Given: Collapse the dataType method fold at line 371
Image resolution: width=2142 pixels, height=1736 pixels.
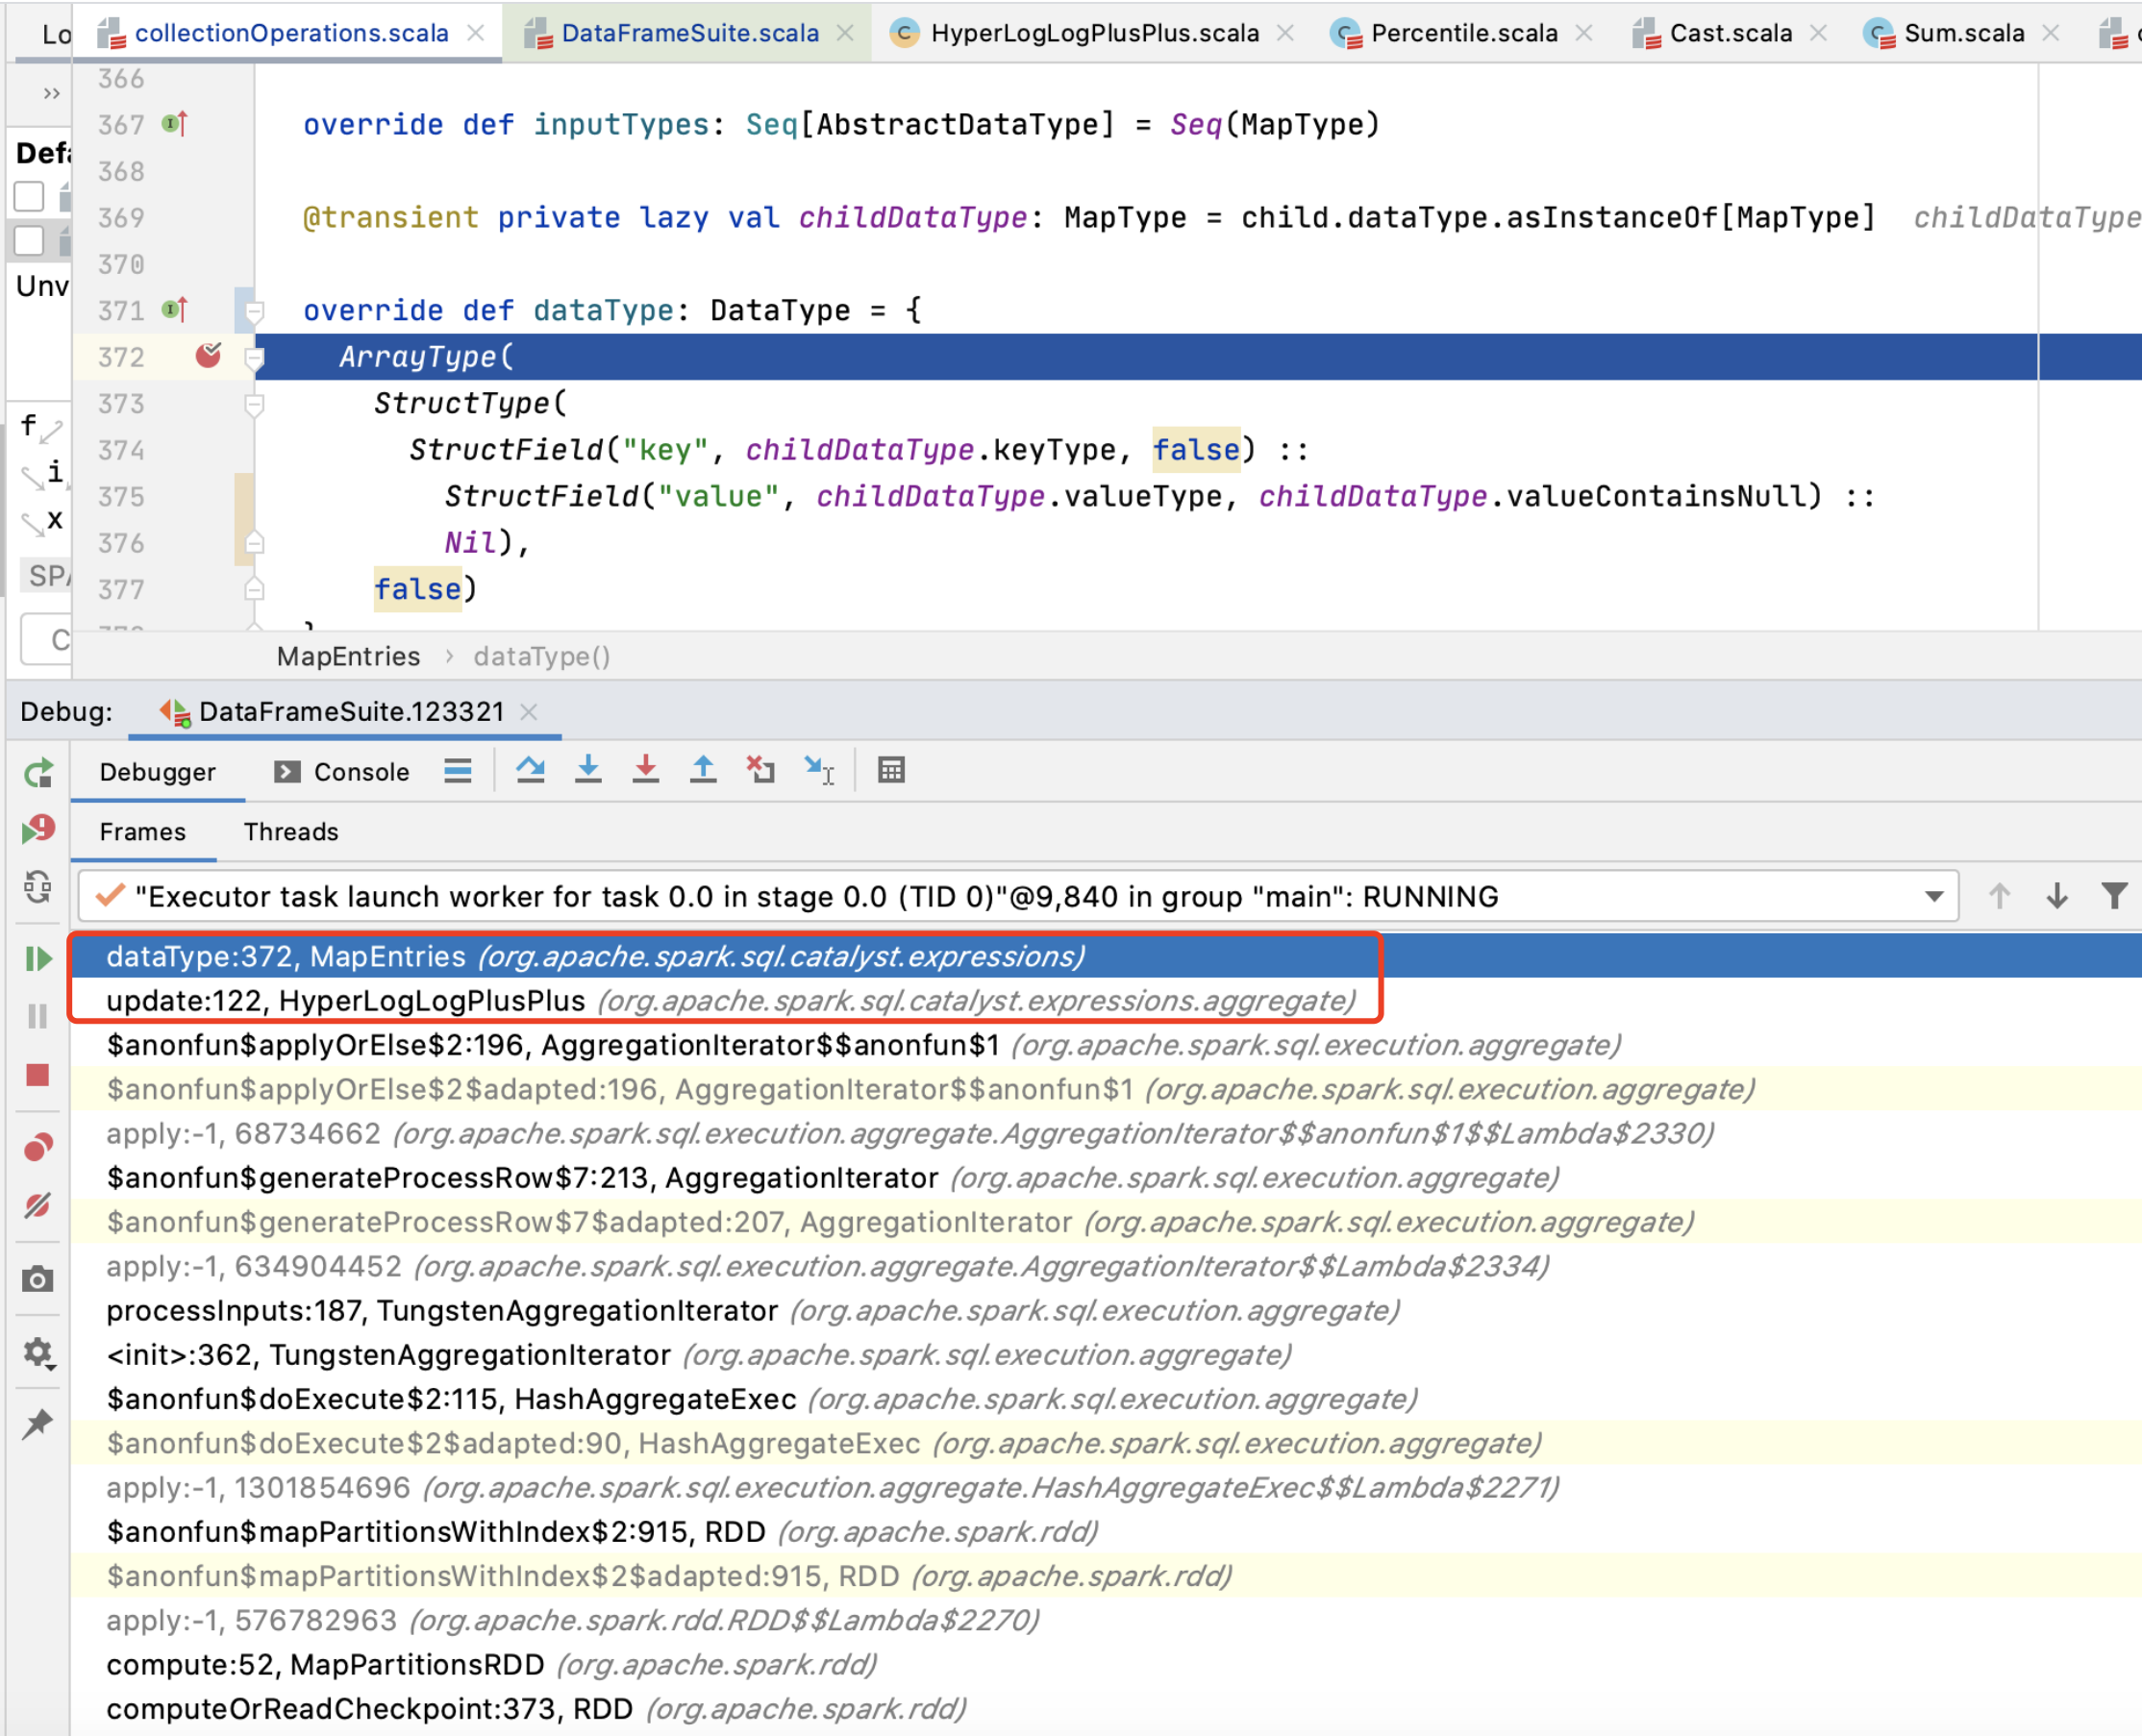Looking at the screenshot, I should [x=255, y=311].
